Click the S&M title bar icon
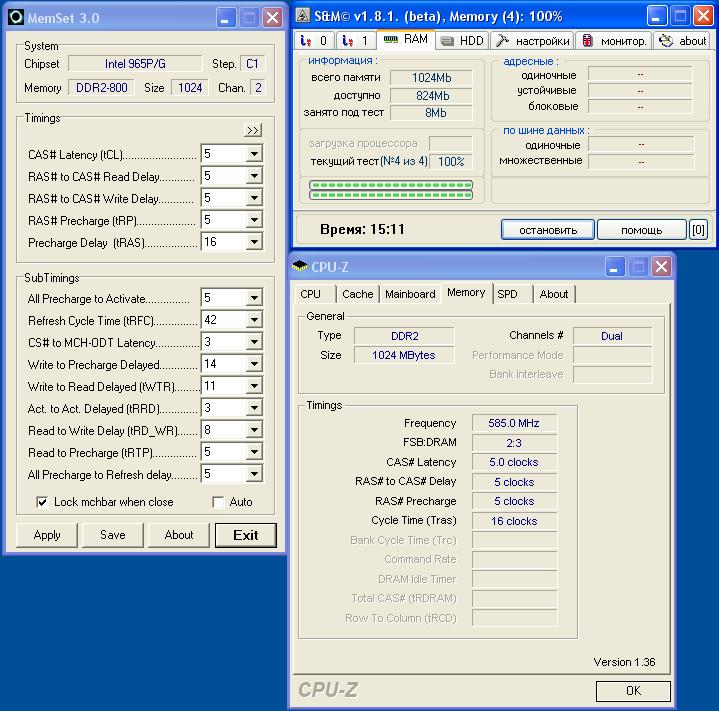The height and width of the screenshot is (711, 719). click(302, 16)
